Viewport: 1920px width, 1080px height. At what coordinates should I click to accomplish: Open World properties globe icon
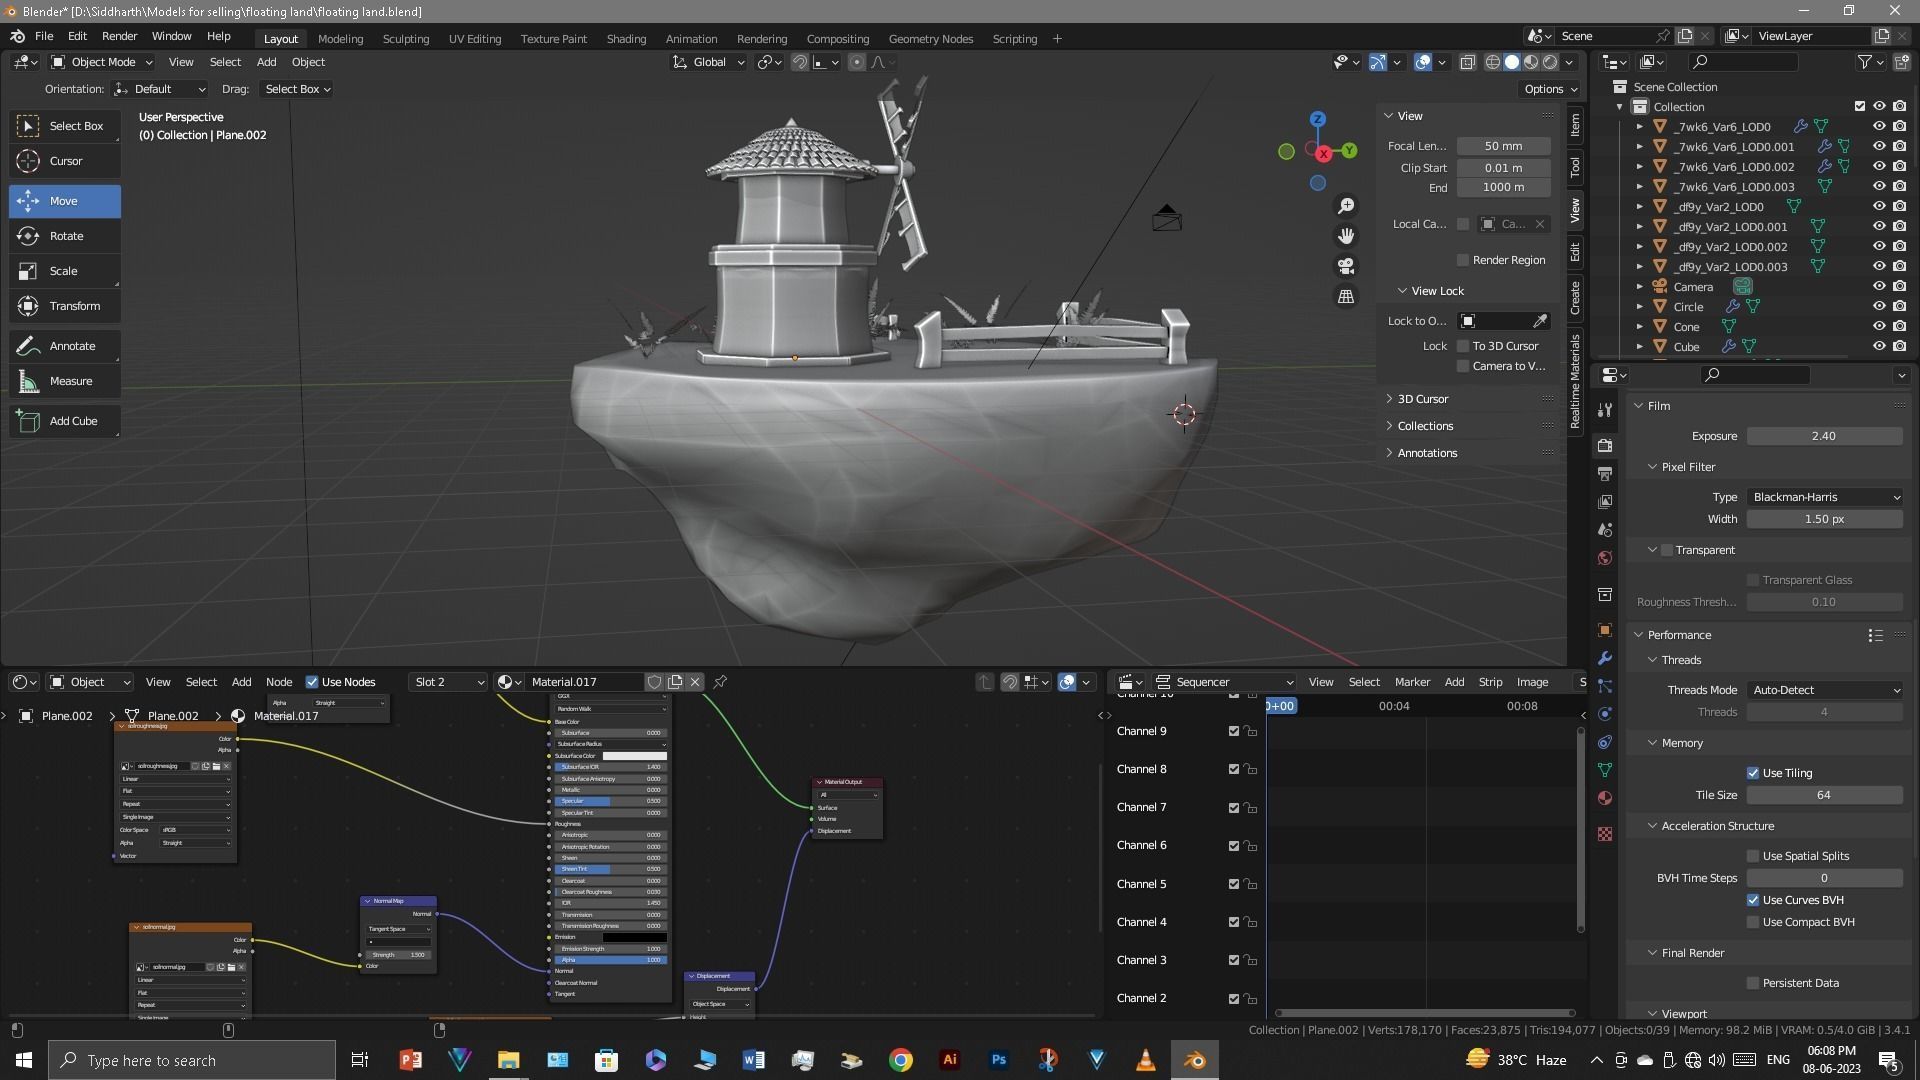pos(1605,558)
